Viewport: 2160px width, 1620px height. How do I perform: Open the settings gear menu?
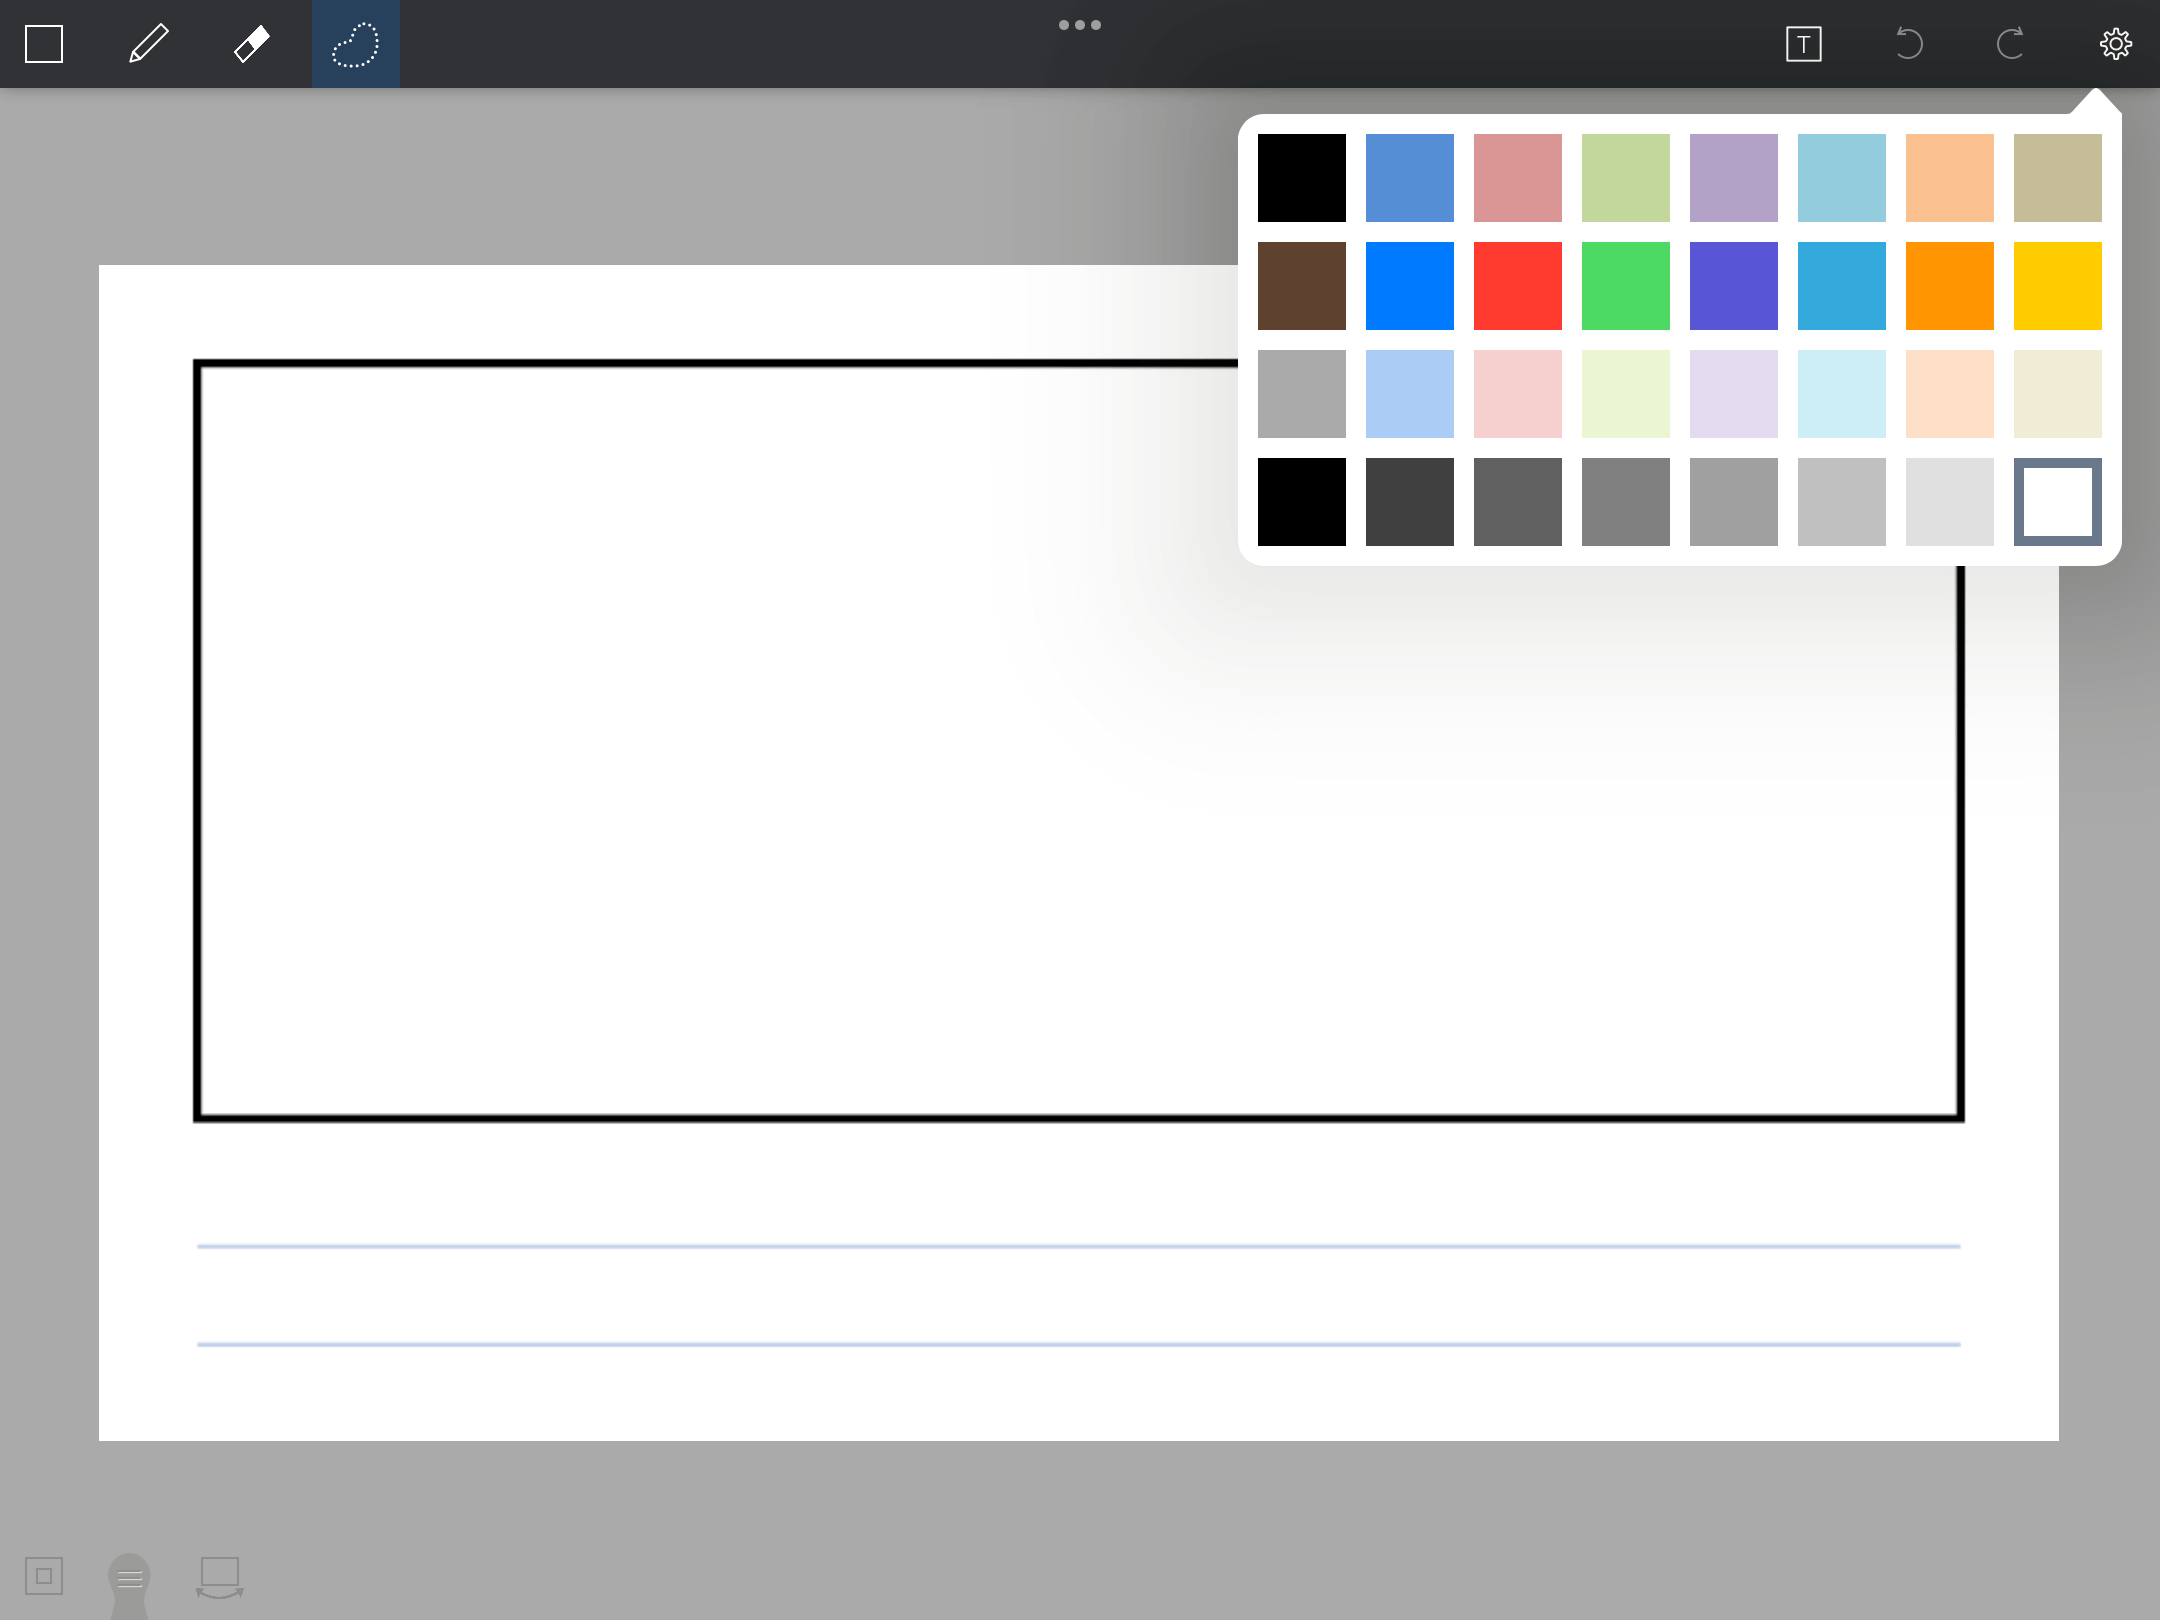point(2116,44)
